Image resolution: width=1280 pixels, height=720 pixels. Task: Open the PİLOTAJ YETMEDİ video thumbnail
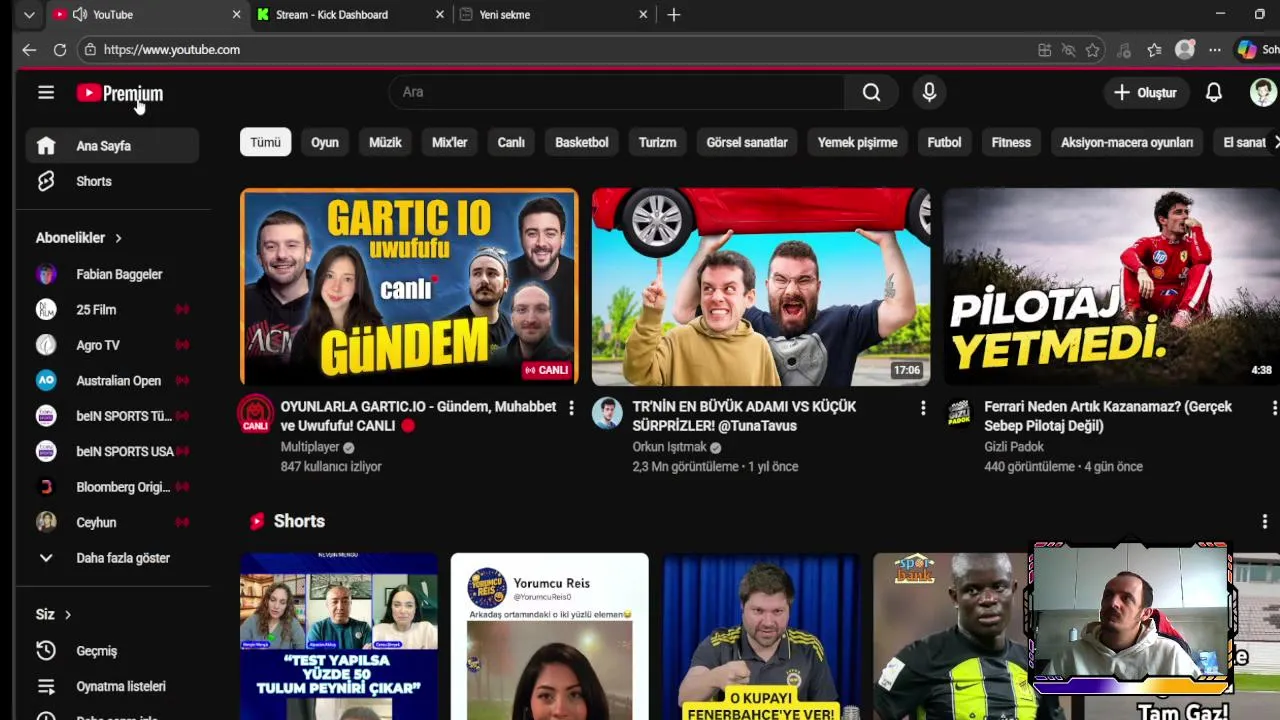pyautogui.click(x=1112, y=287)
